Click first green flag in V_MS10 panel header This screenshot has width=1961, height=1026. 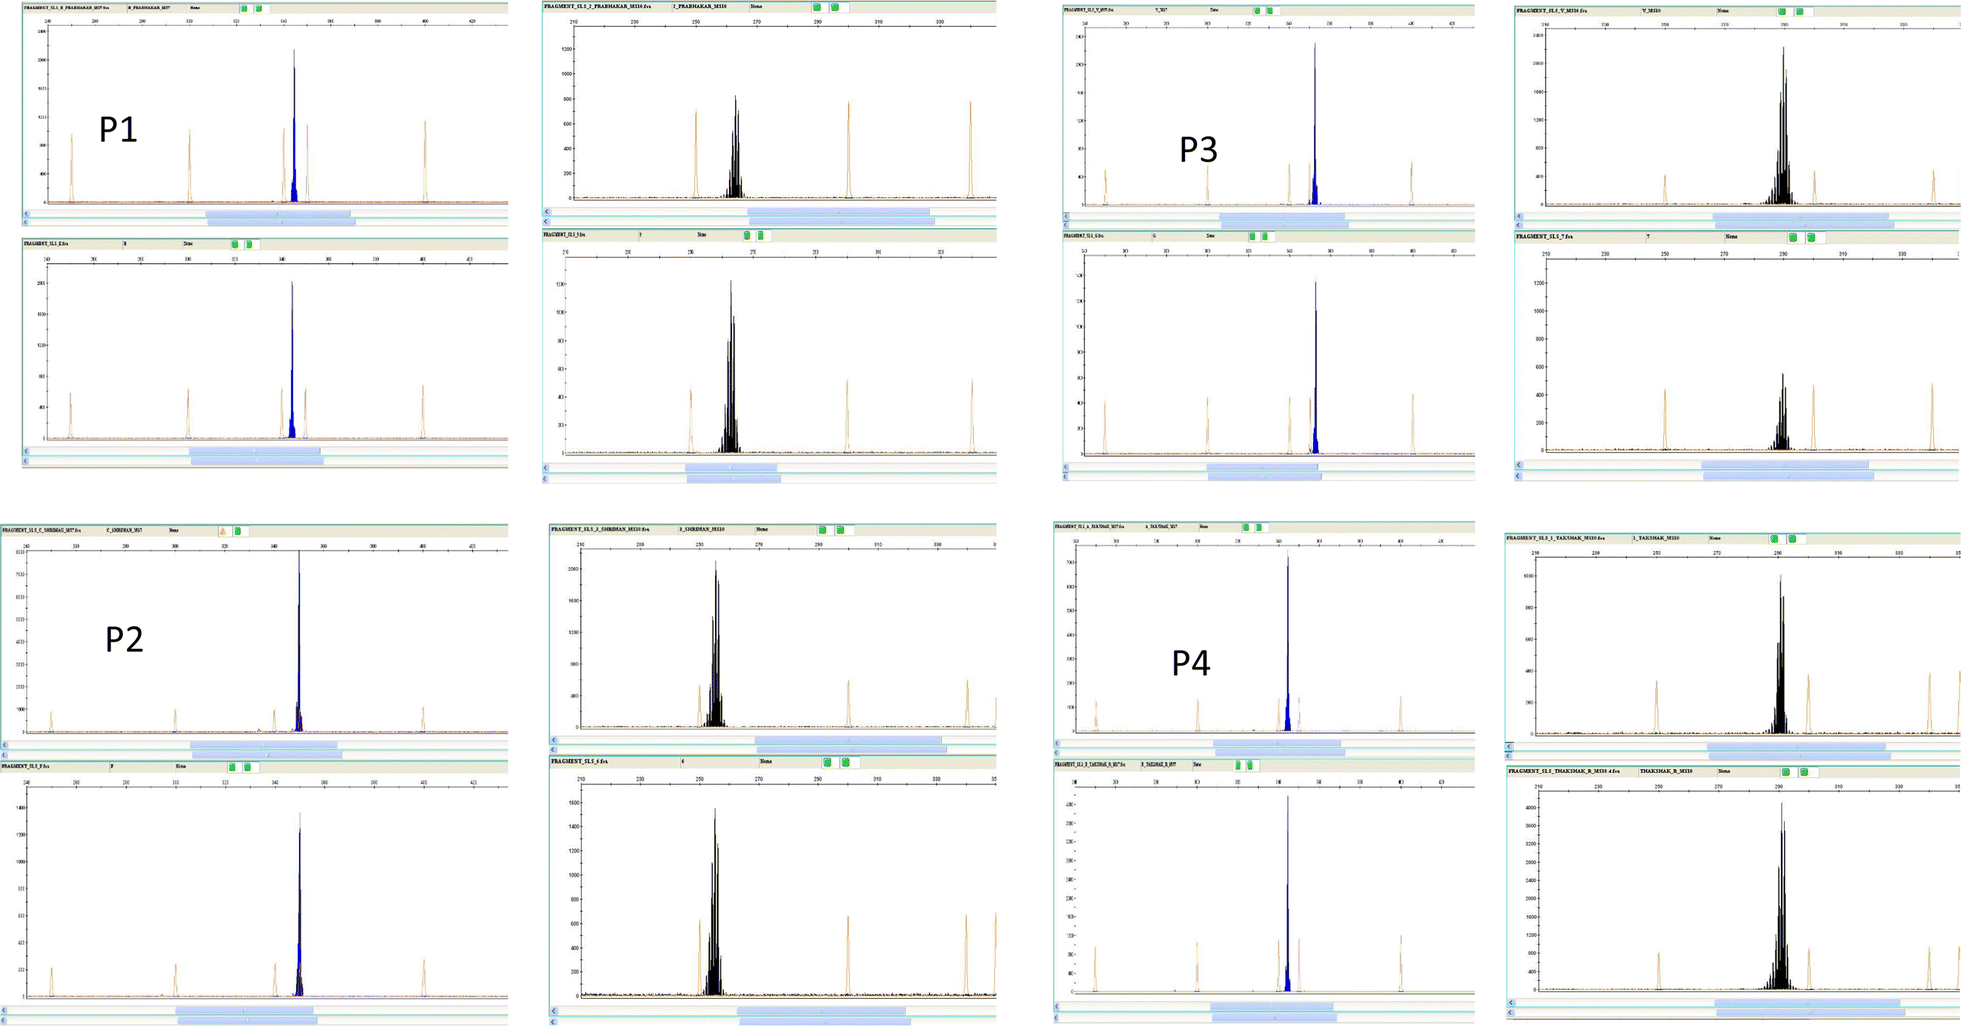(1782, 12)
